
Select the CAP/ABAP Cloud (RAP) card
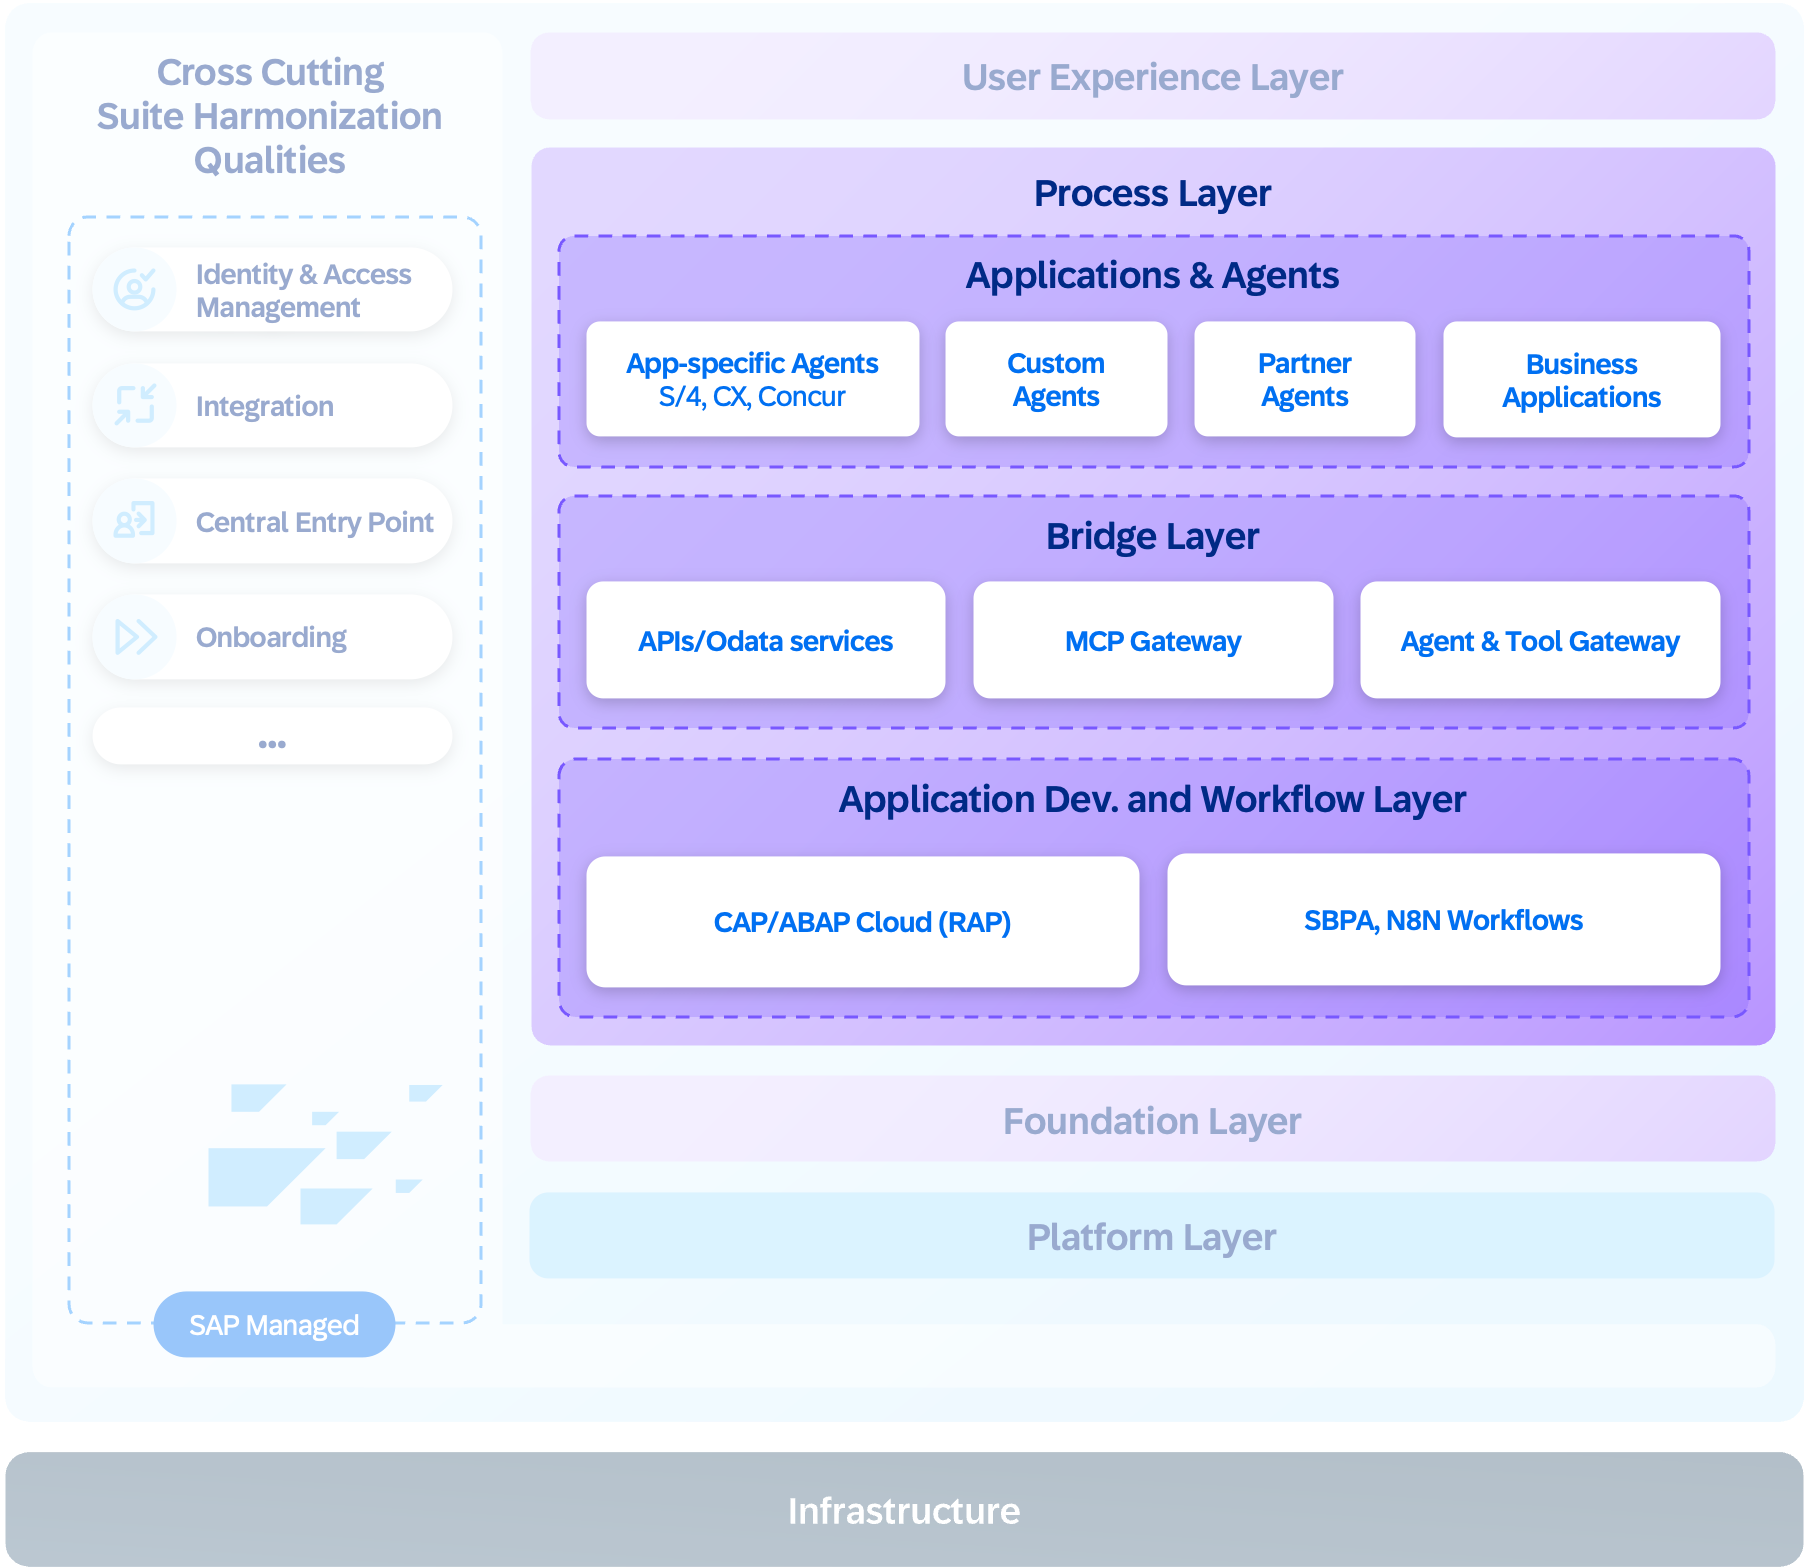(x=863, y=922)
